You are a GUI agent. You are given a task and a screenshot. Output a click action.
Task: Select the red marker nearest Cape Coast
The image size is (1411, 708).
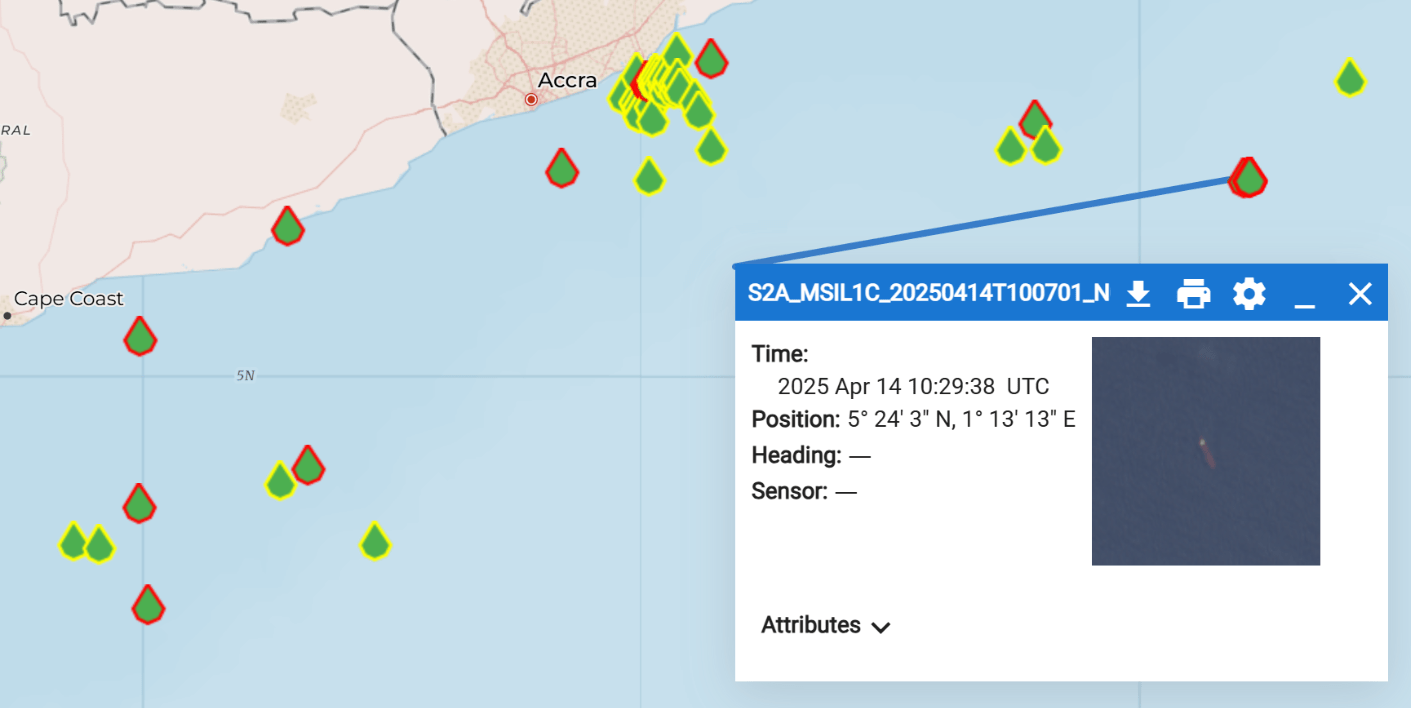click(140, 335)
